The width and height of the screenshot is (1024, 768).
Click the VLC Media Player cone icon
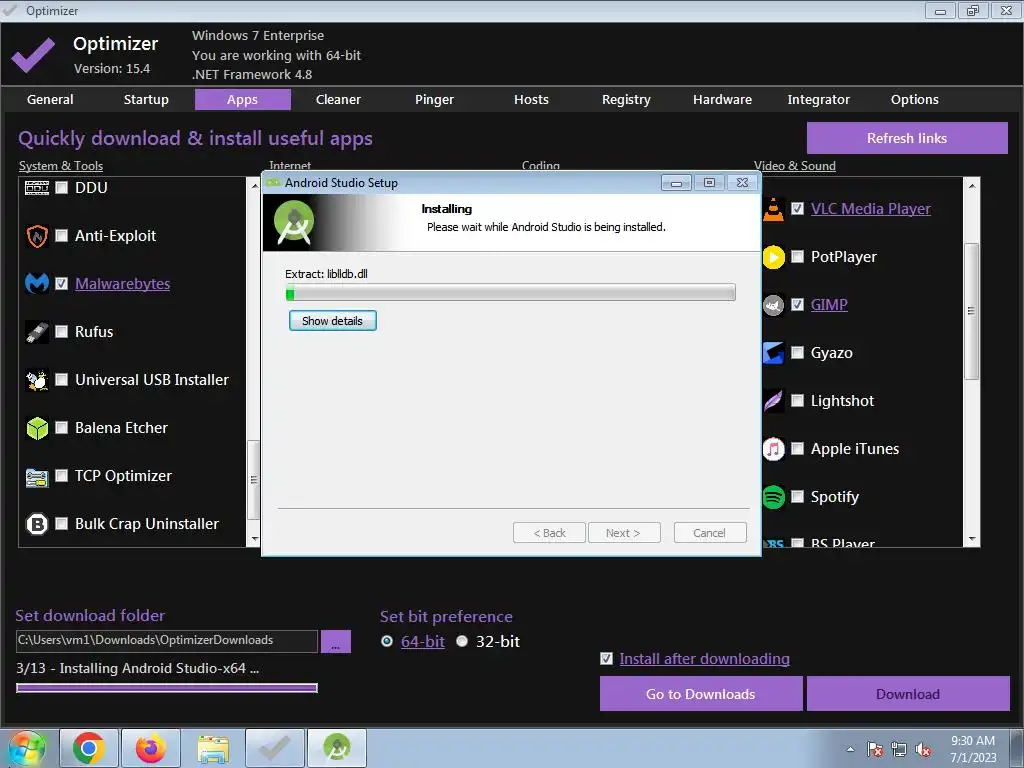[x=773, y=209]
